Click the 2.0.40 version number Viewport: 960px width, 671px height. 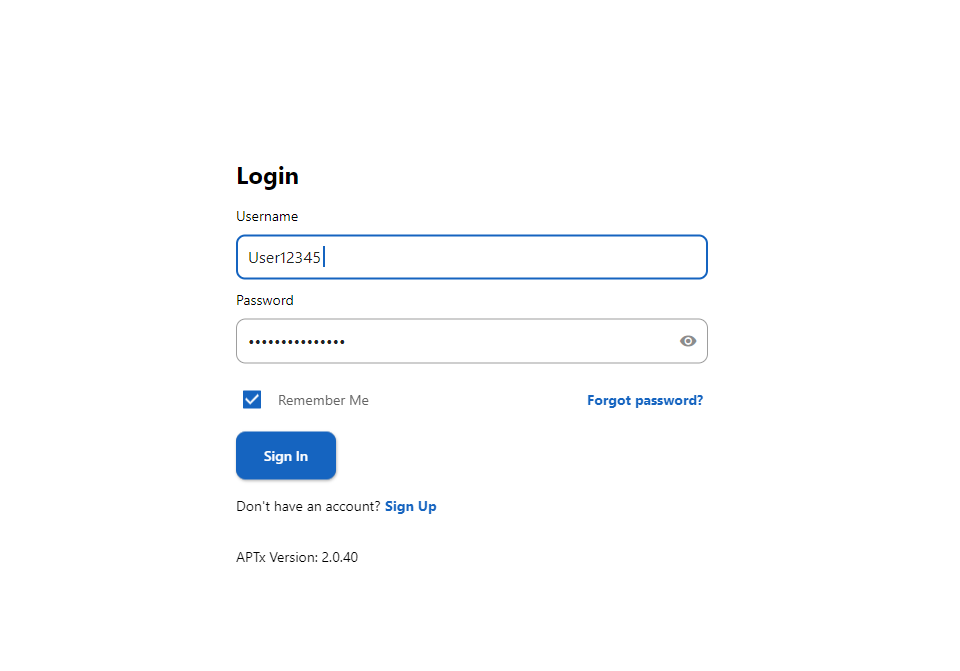339,557
